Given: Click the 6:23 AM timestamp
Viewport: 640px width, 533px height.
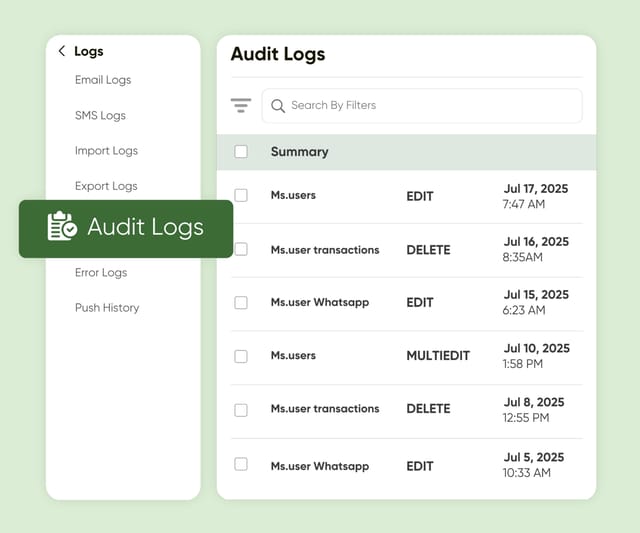Looking at the screenshot, I should tap(524, 310).
